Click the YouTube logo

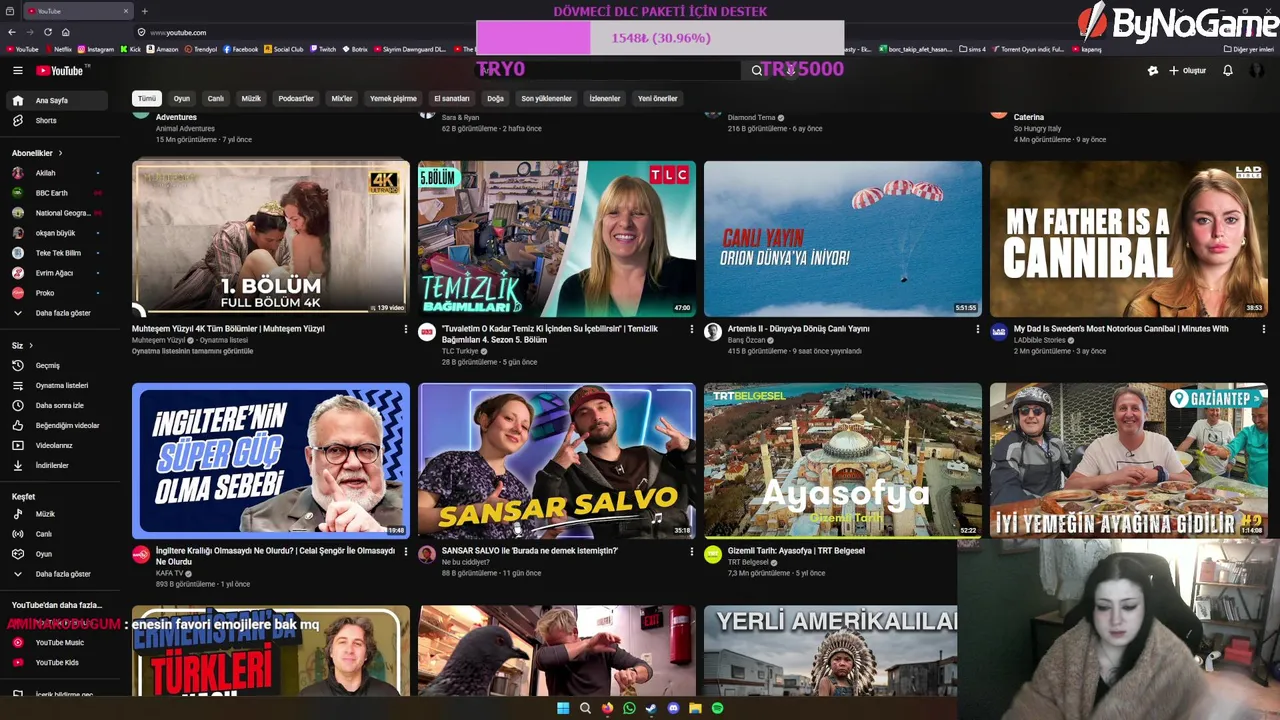[x=62, y=71]
